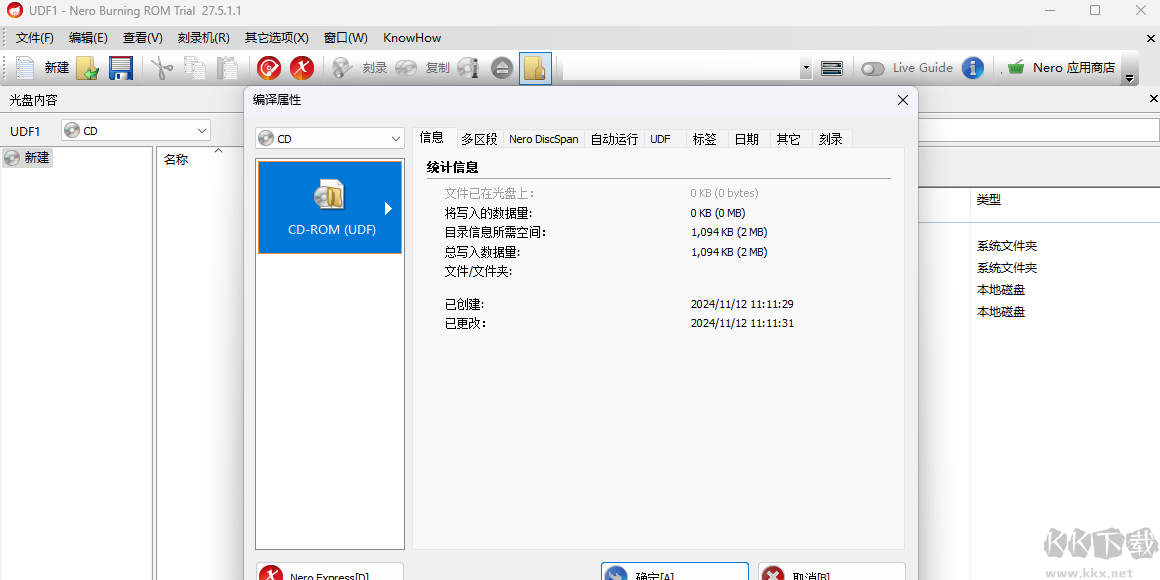1160x580 pixels.
Task: Expand toolbar overflow options arrow
Action: coord(1130,78)
